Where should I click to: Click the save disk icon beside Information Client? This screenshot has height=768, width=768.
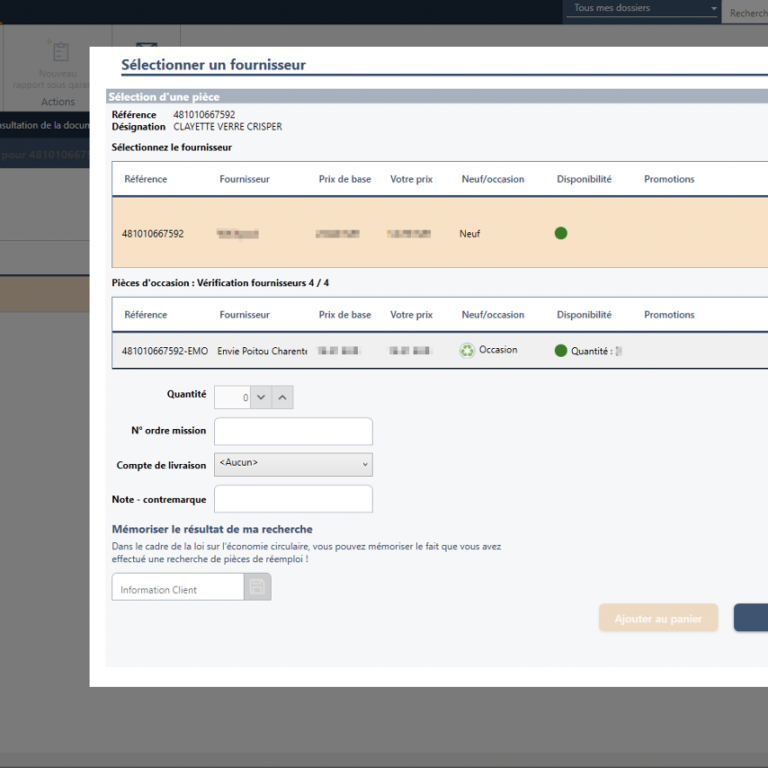pyautogui.click(x=257, y=588)
